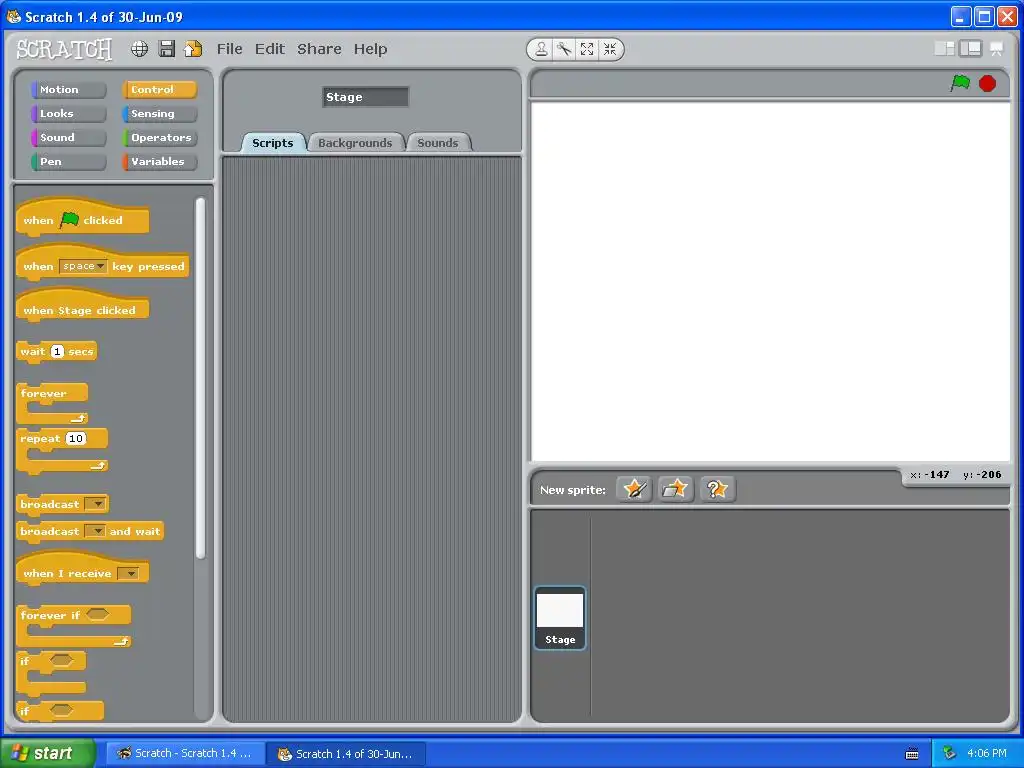Screen dimensions: 1024x768
Task: Open the Help menu
Action: (370, 49)
